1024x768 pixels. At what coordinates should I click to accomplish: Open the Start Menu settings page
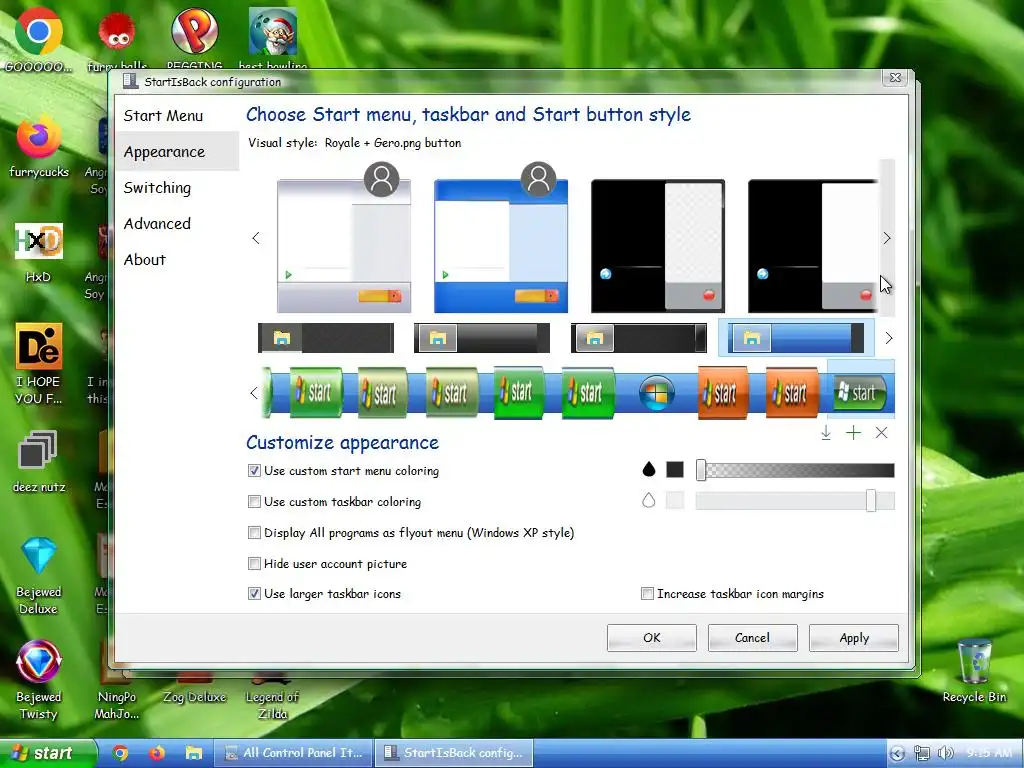[163, 116]
